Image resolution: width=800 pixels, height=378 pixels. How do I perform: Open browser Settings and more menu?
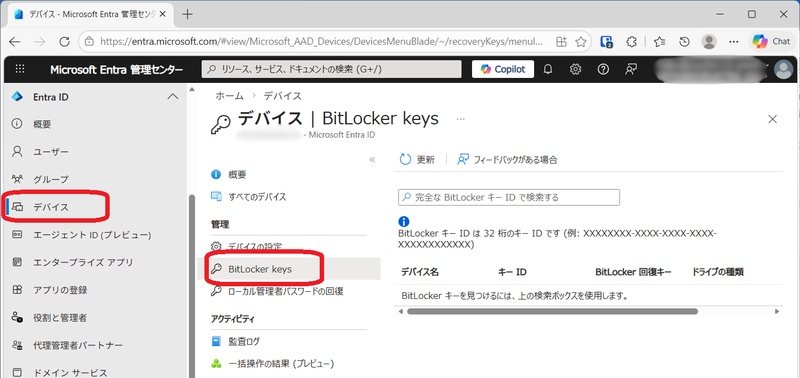coord(734,42)
